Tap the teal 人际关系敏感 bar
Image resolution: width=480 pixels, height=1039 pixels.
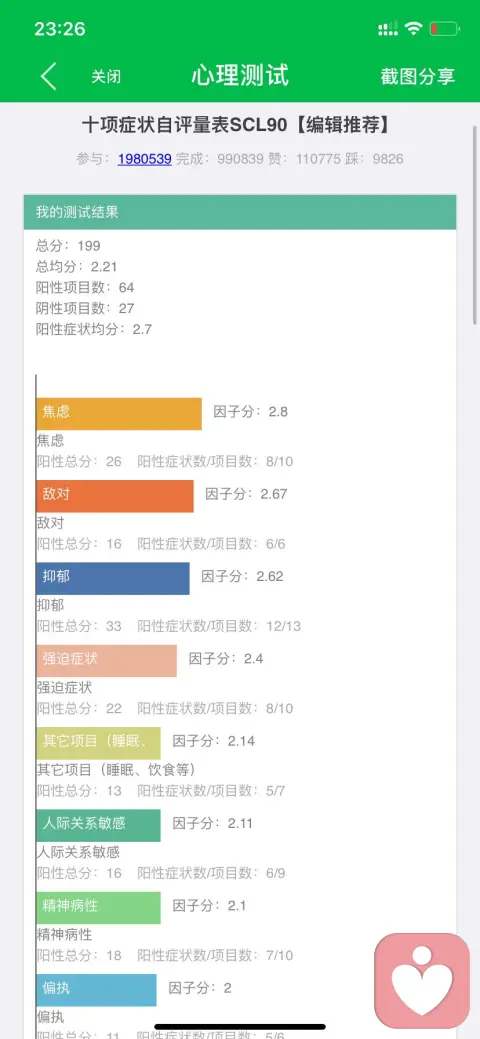pyautogui.click(x=98, y=825)
